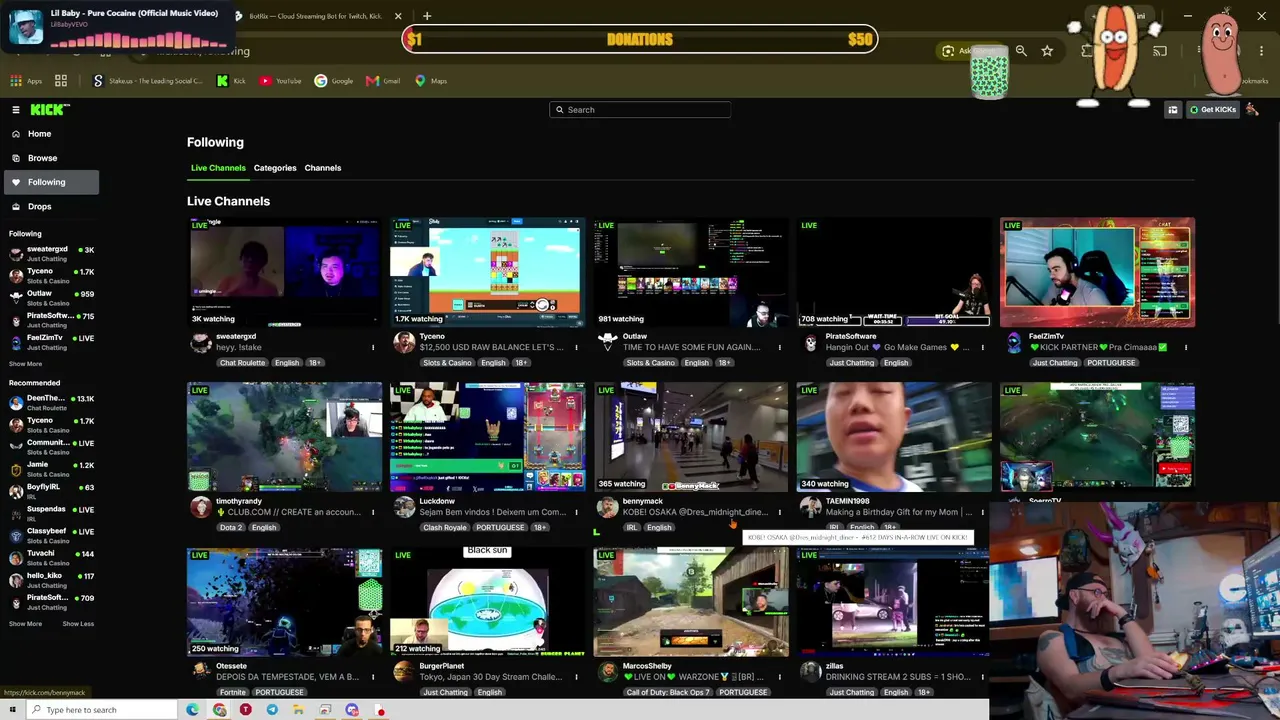Image resolution: width=1280 pixels, height=720 pixels.
Task: Open the three-dot menu on Luckdonw's card
Action: 576,512
